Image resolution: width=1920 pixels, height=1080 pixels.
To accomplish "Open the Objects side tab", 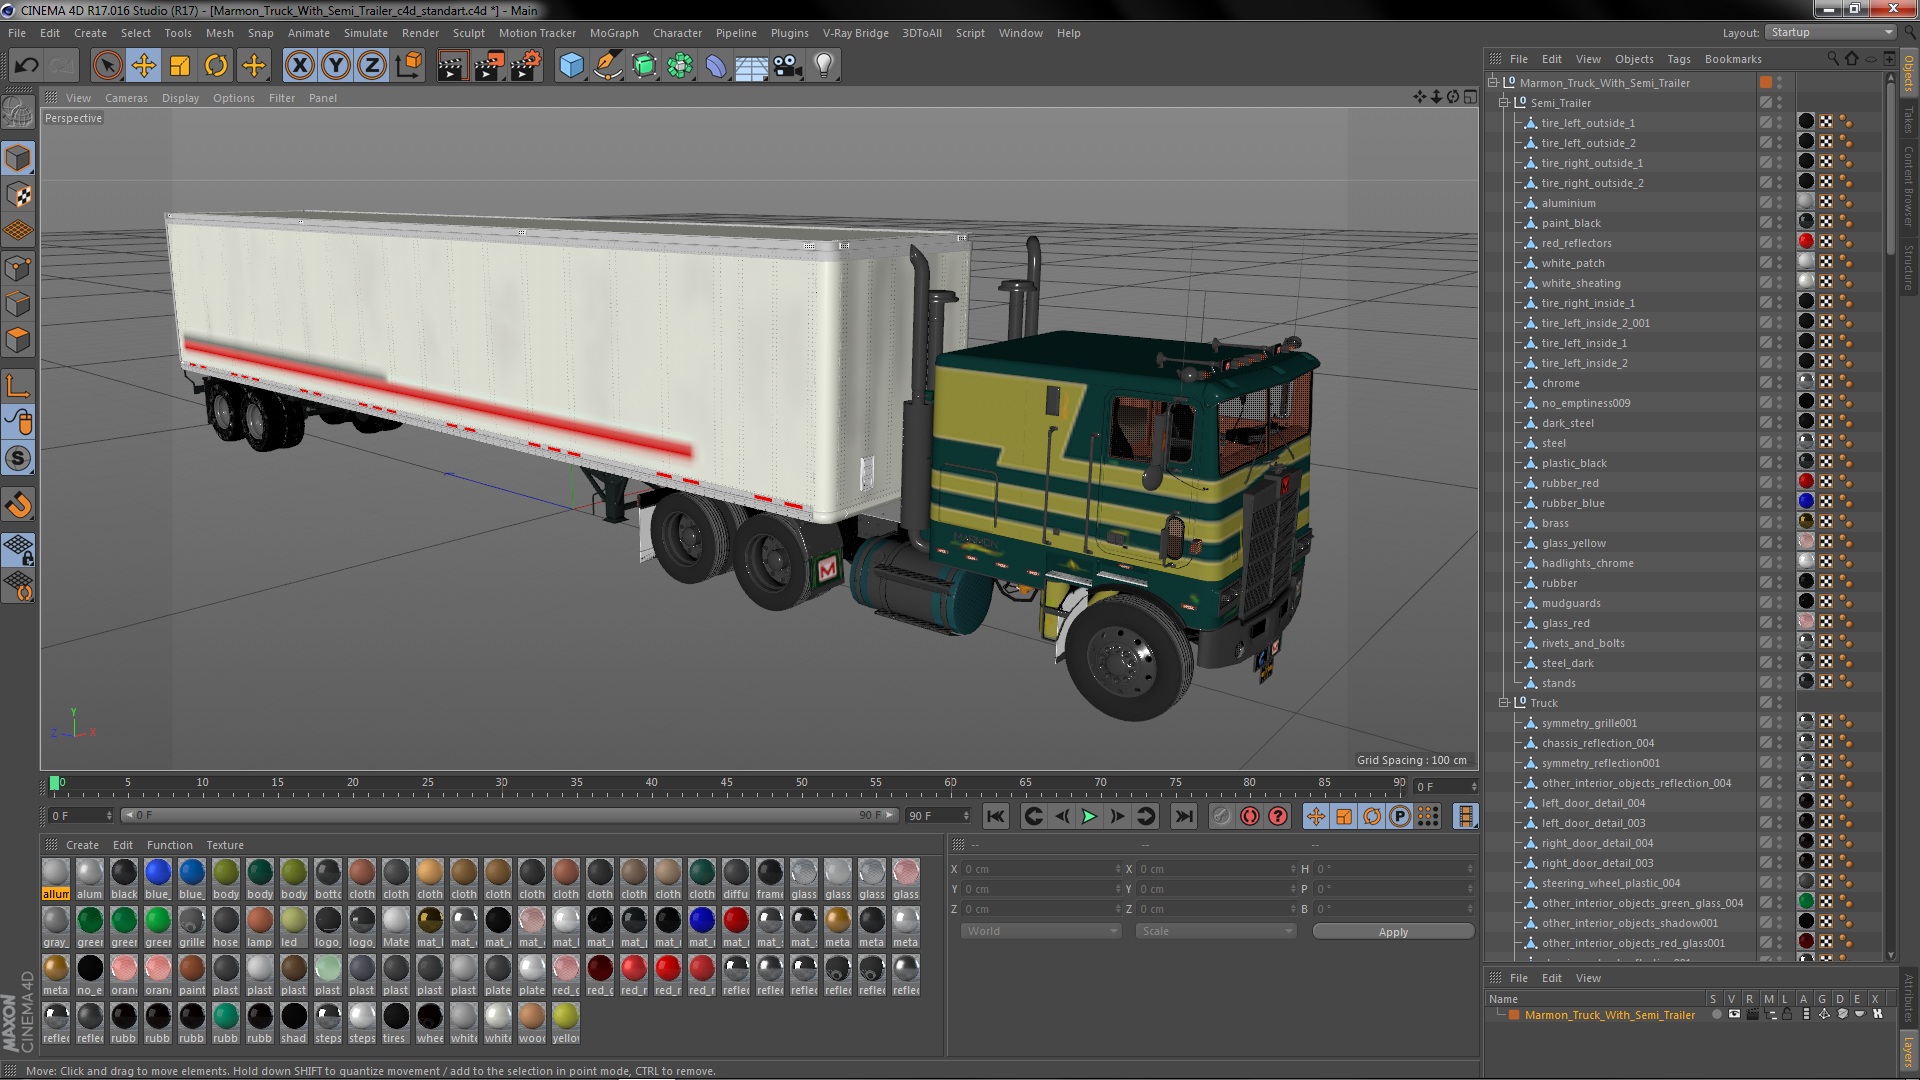I will [1909, 73].
